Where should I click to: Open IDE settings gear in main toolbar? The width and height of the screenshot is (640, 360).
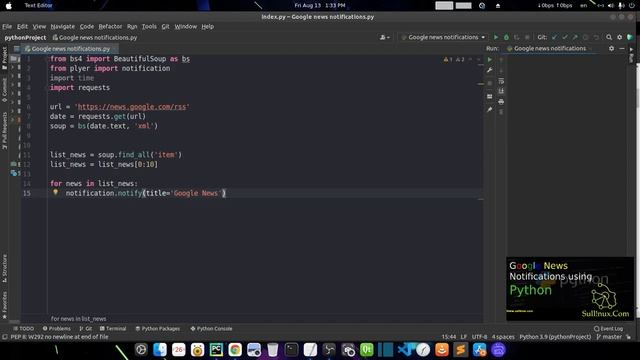tap(620, 37)
